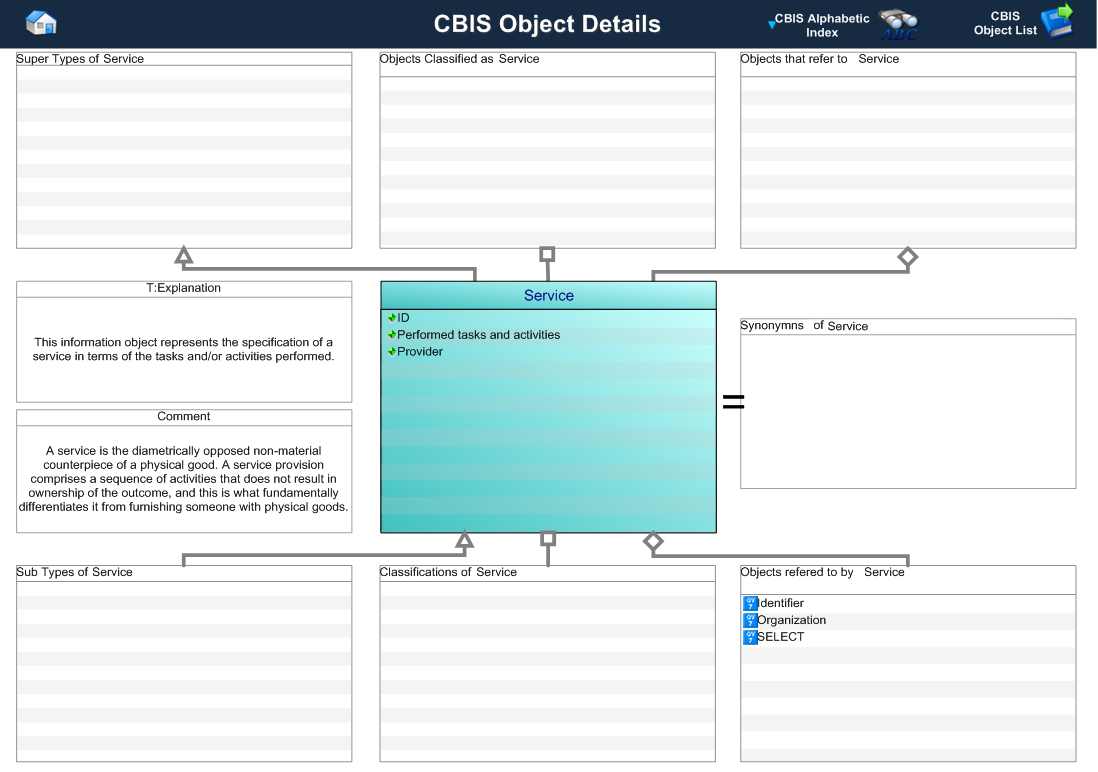This screenshot has height=772, width=1098.
Task: Open the SELECT referenced object
Action: [780, 637]
